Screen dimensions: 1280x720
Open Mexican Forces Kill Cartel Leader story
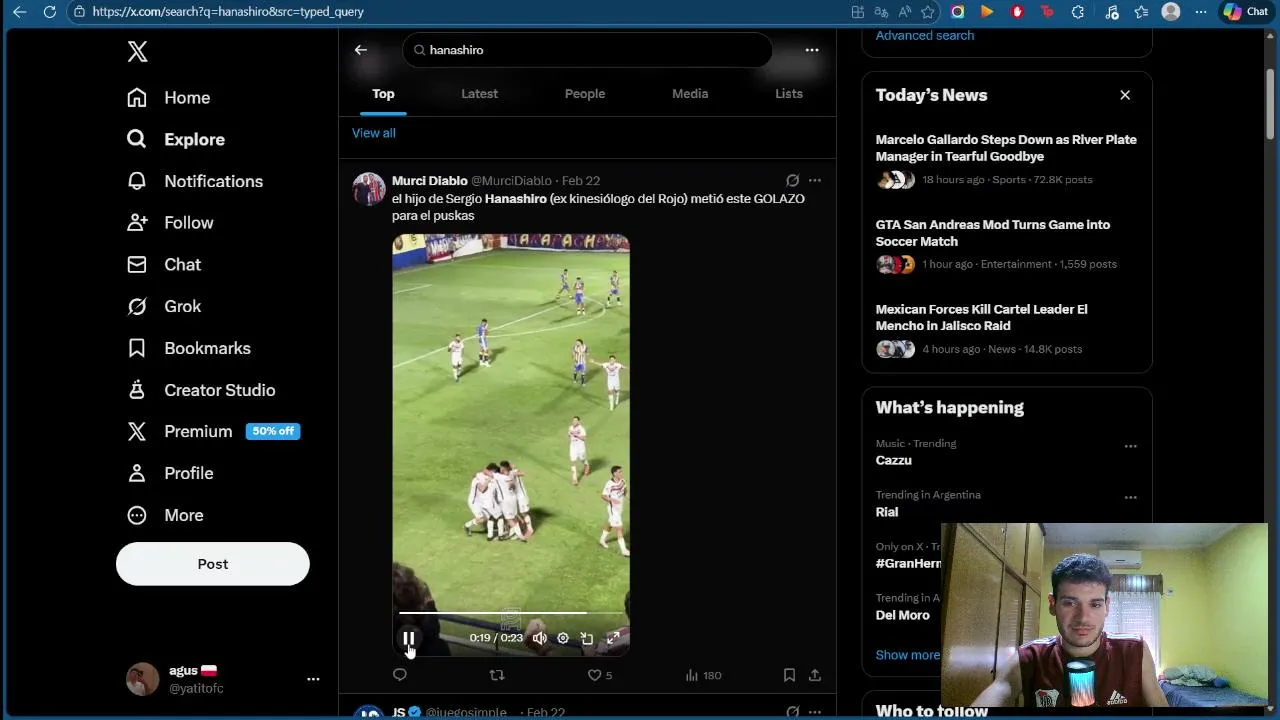click(x=1007, y=330)
